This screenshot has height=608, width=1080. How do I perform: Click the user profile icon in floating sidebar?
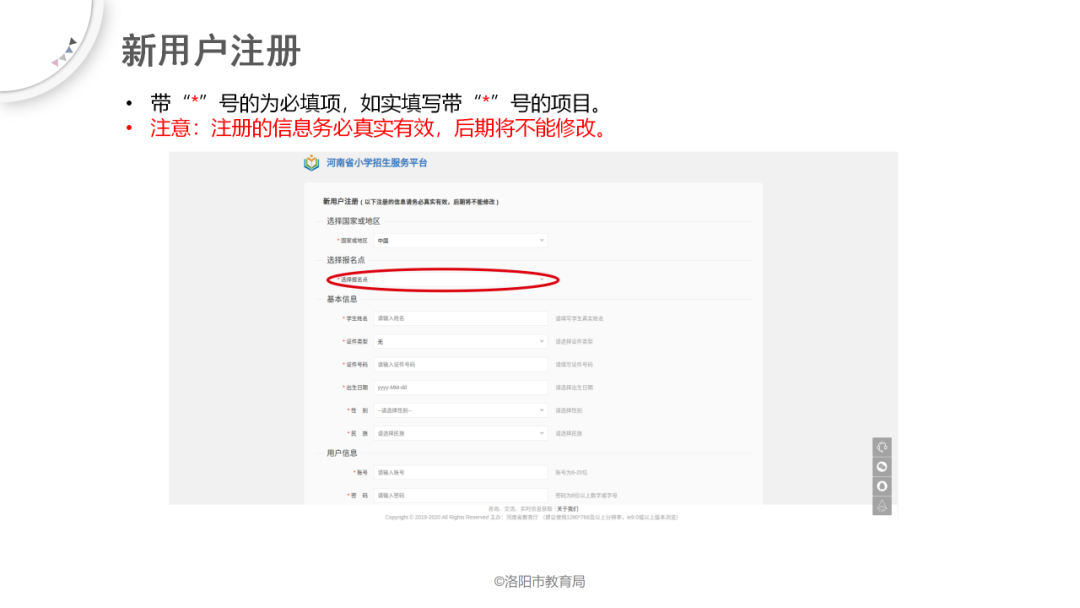881,487
